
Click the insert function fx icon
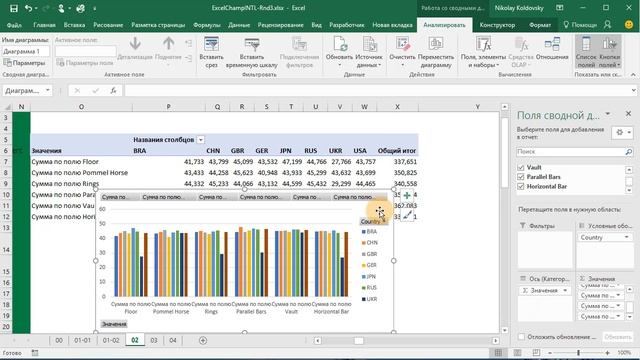pyautogui.click(x=113, y=91)
